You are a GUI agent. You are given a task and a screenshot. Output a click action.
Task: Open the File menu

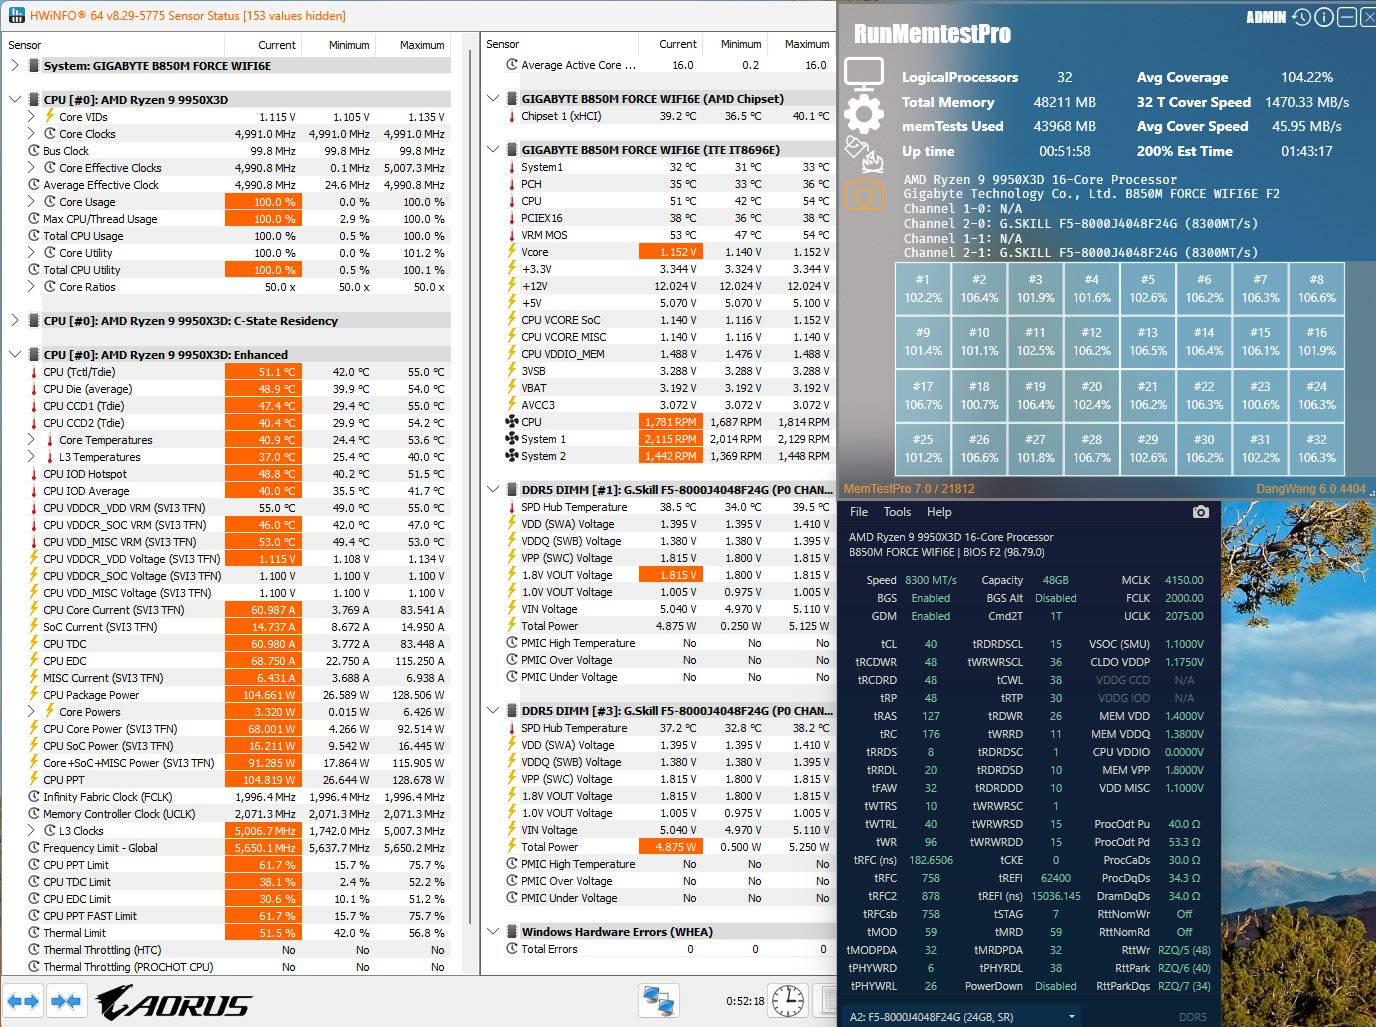(x=858, y=512)
